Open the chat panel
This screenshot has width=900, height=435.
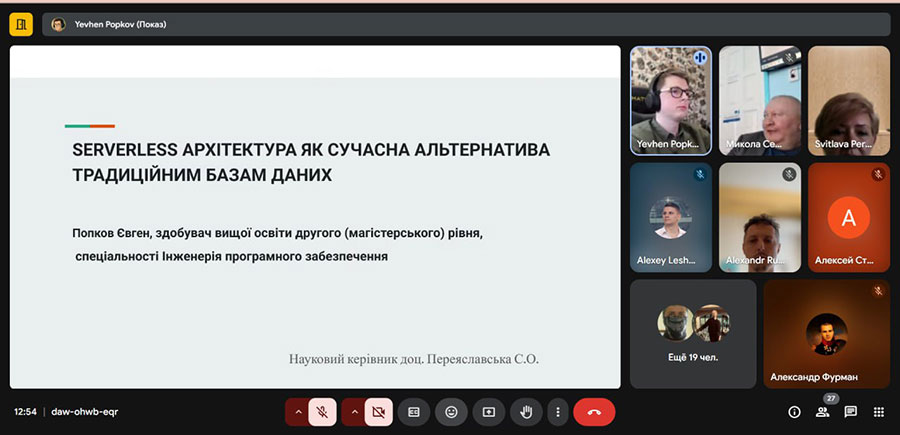click(851, 412)
